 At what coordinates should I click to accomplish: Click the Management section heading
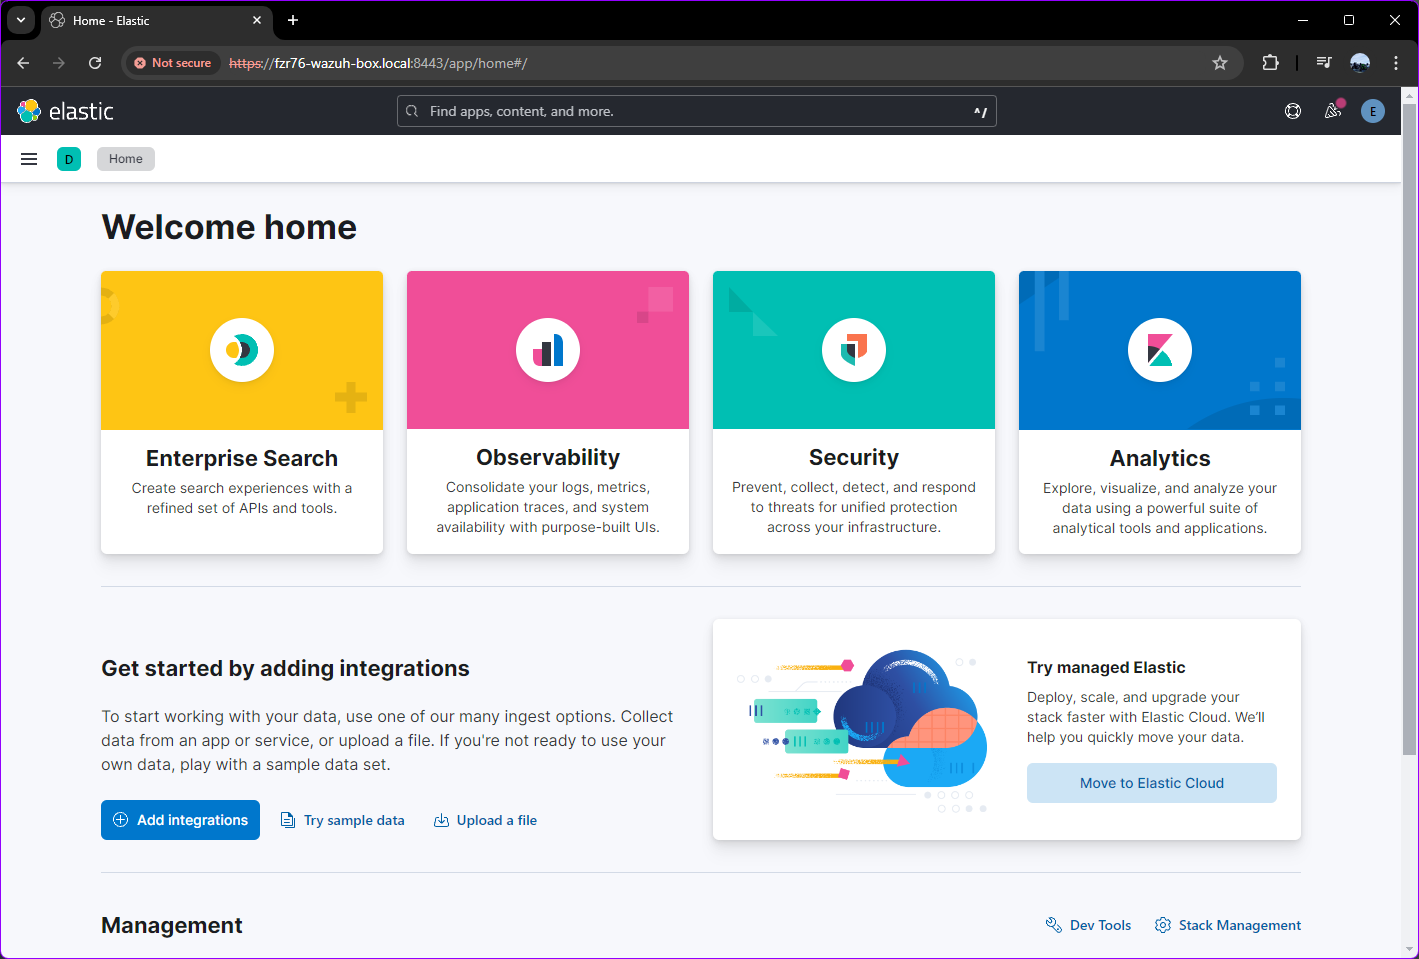click(172, 925)
